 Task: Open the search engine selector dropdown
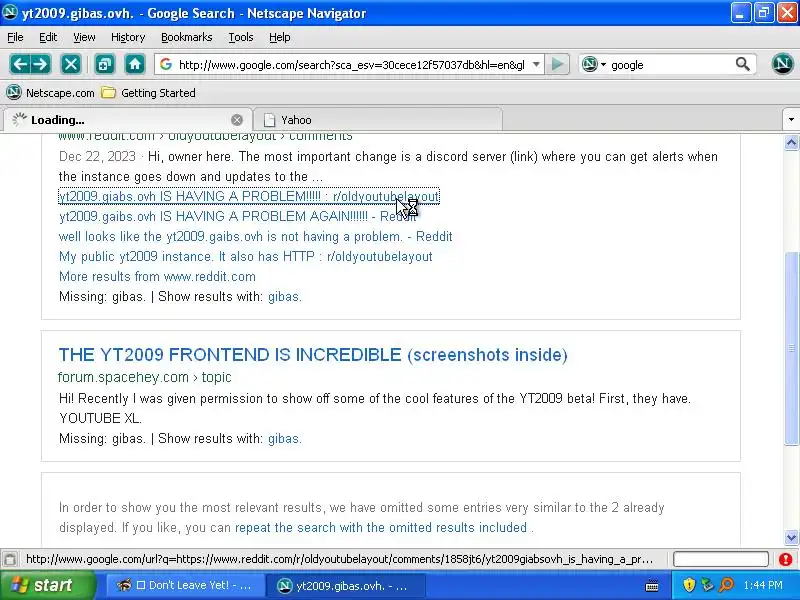(x=603, y=64)
